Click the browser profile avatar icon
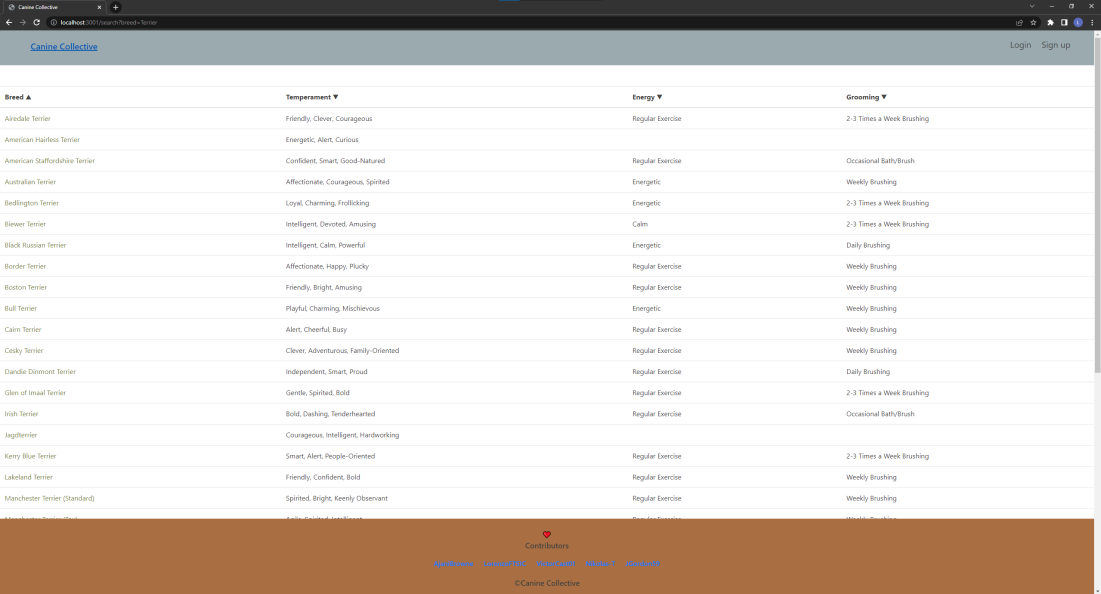 [x=1077, y=22]
